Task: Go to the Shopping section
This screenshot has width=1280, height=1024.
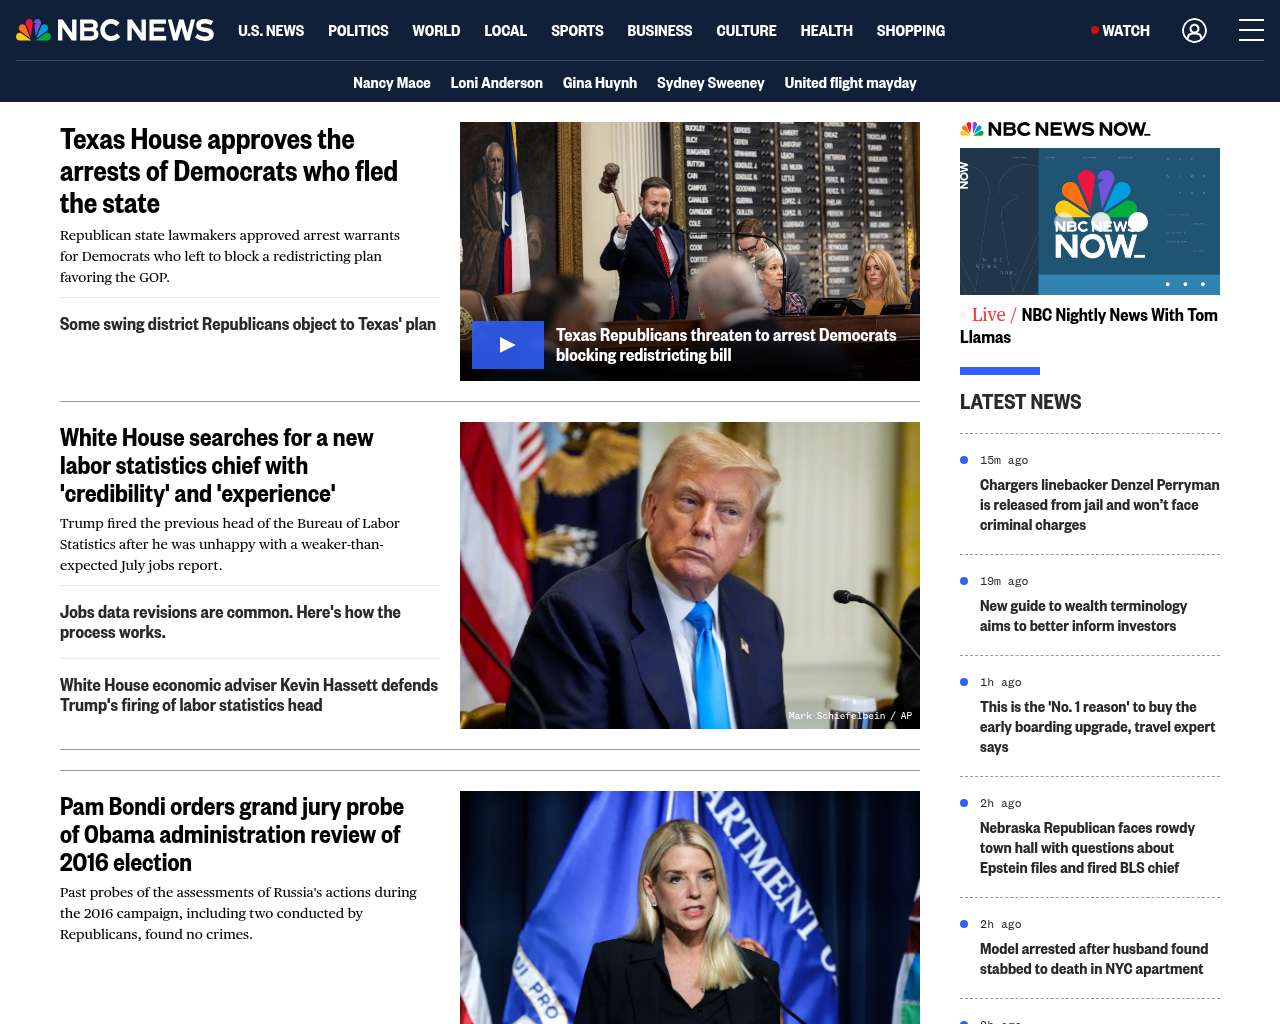Action: tap(910, 31)
